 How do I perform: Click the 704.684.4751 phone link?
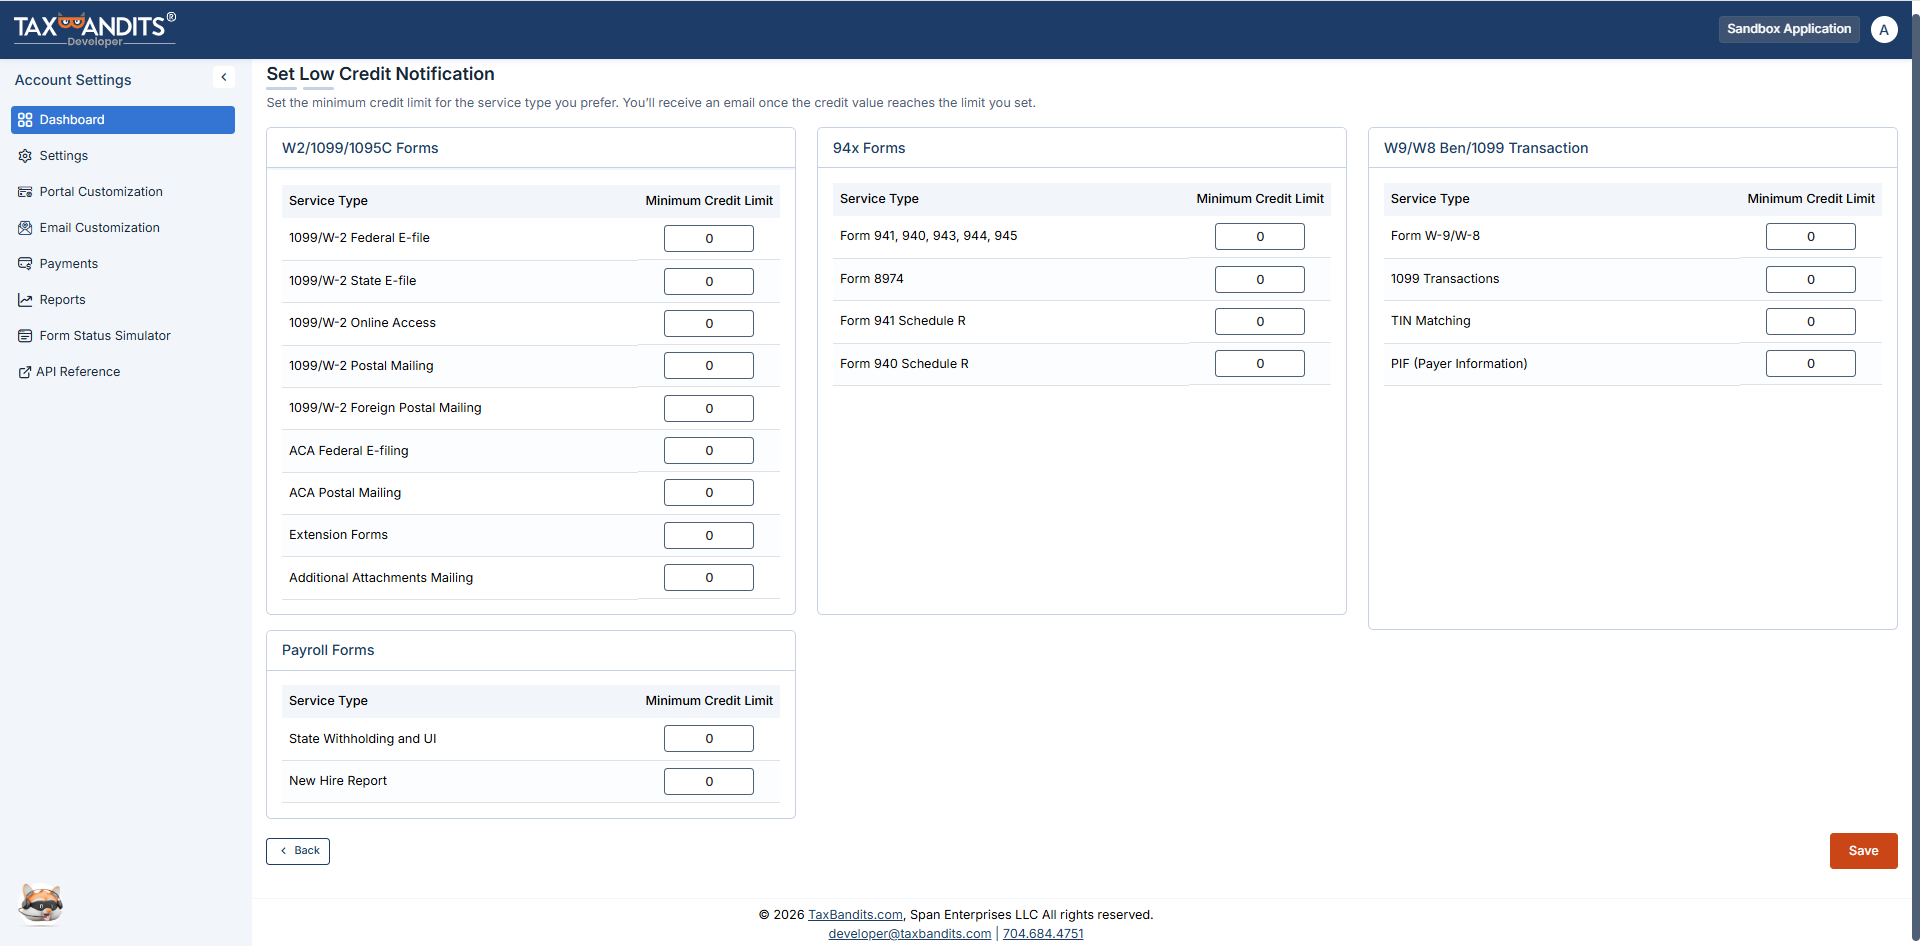[x=1043, y=934]
